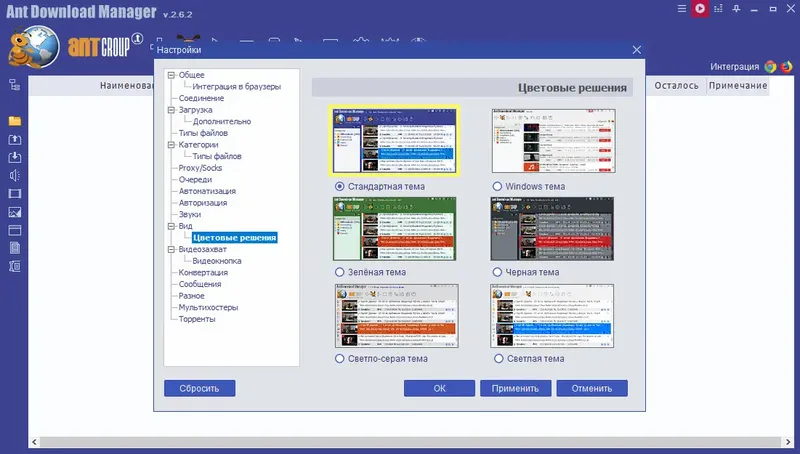Collapse the Вид tree node
This screenshot has width=800, height=454.
171,226
